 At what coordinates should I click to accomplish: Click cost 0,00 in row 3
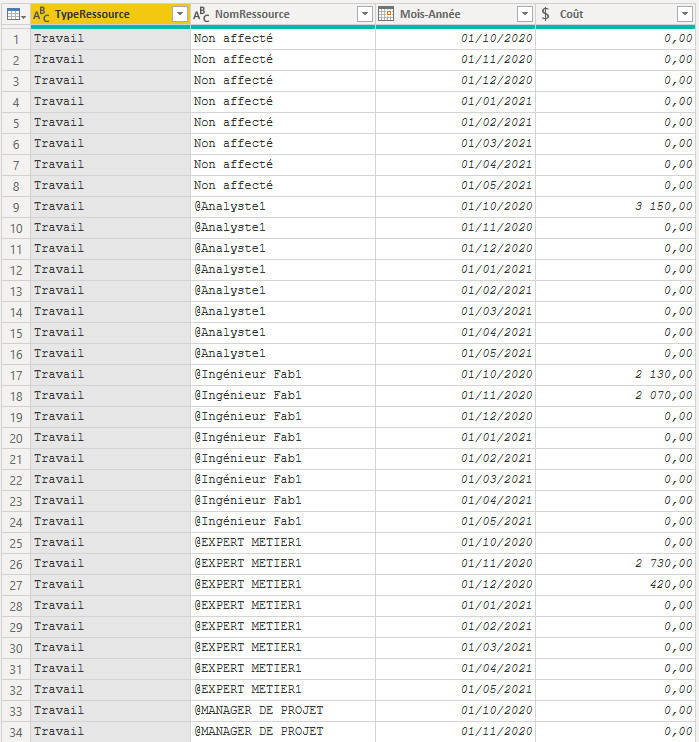678,80
